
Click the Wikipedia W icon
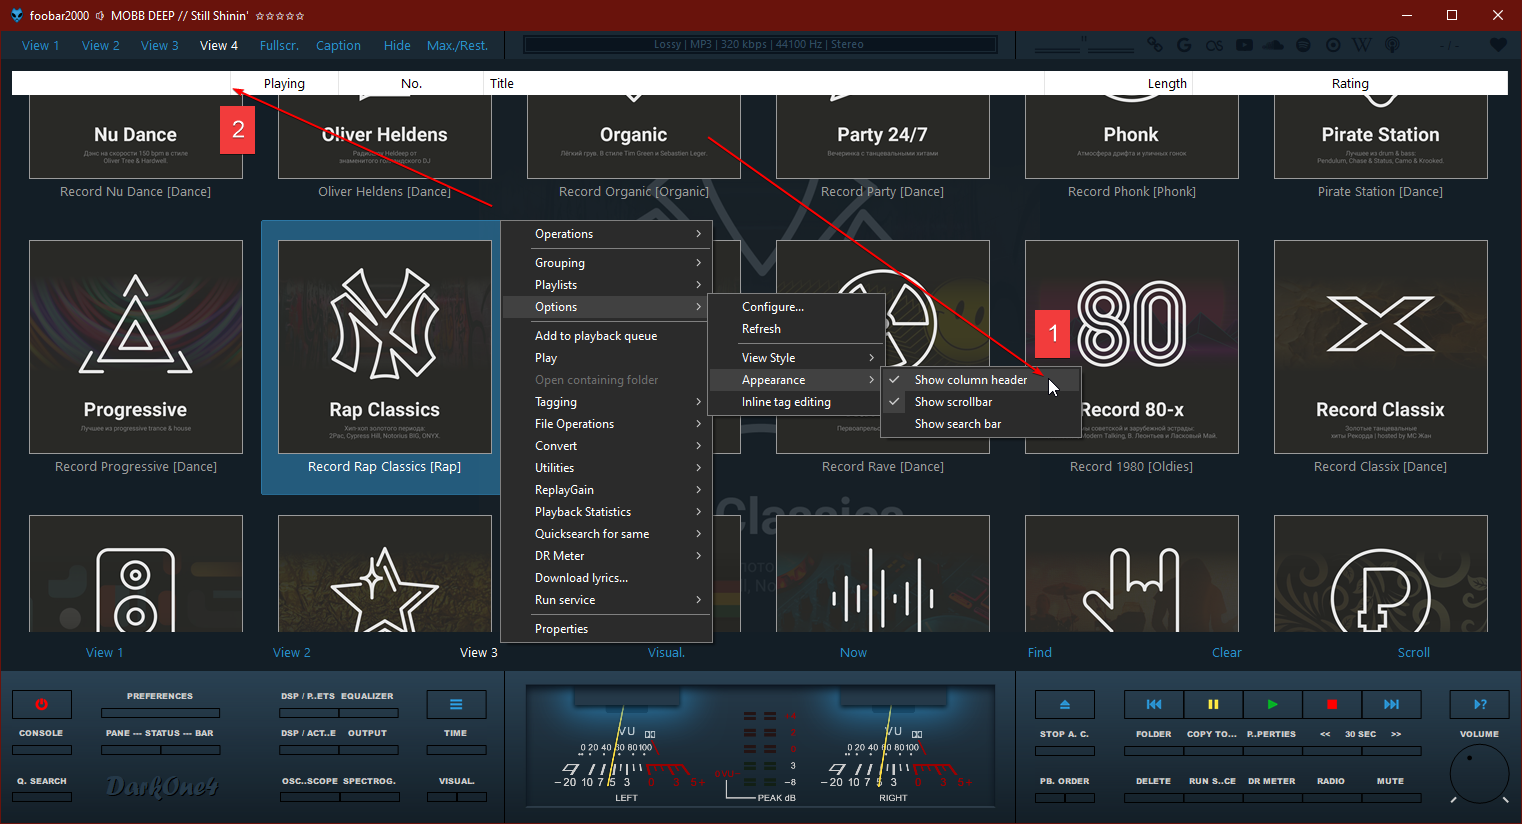pos(1362,45)
